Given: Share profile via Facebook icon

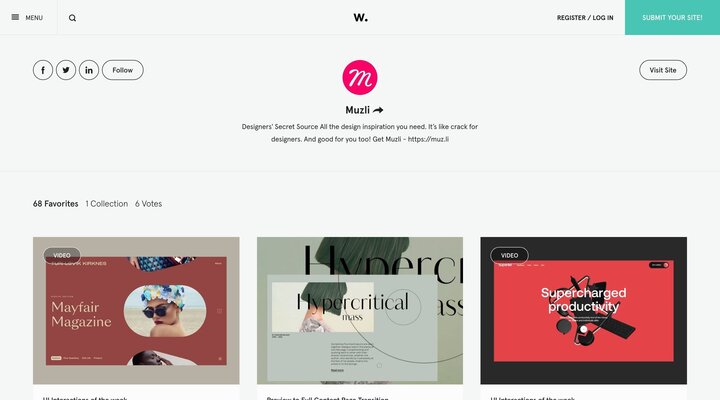Looking at the screenshot, I should pos(43,70).
